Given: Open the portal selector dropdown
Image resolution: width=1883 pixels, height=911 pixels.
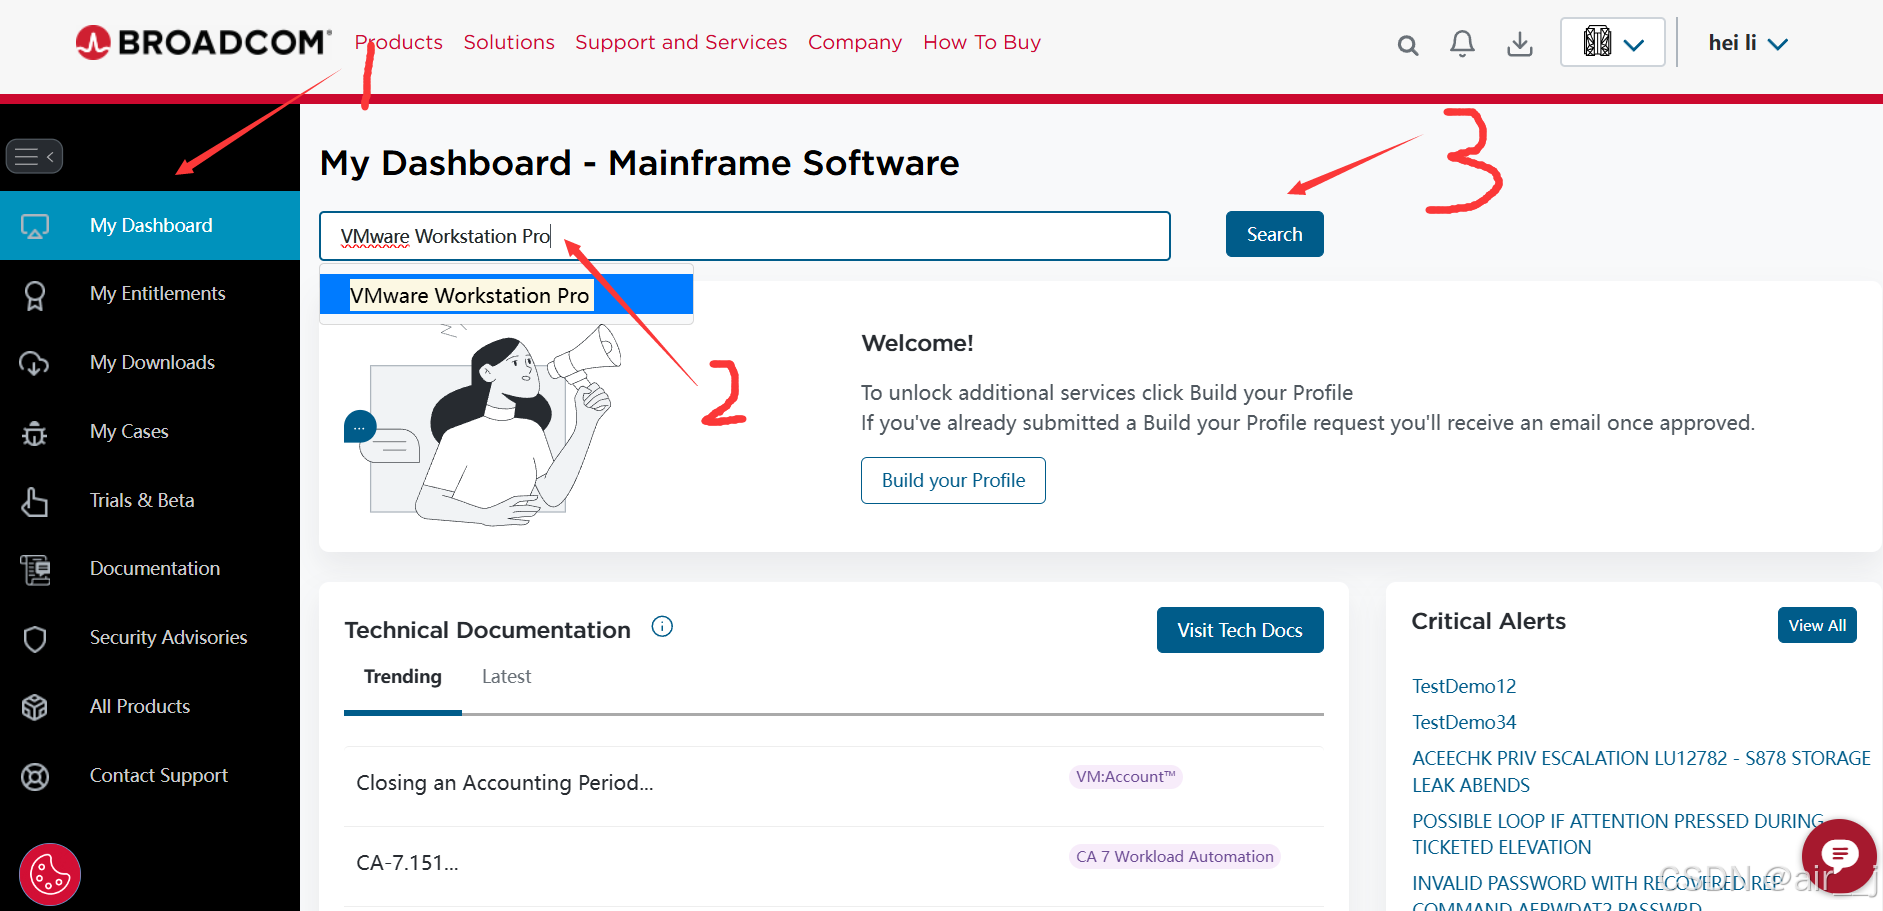Looking at the screenshot, I should tap(1612, 42).
